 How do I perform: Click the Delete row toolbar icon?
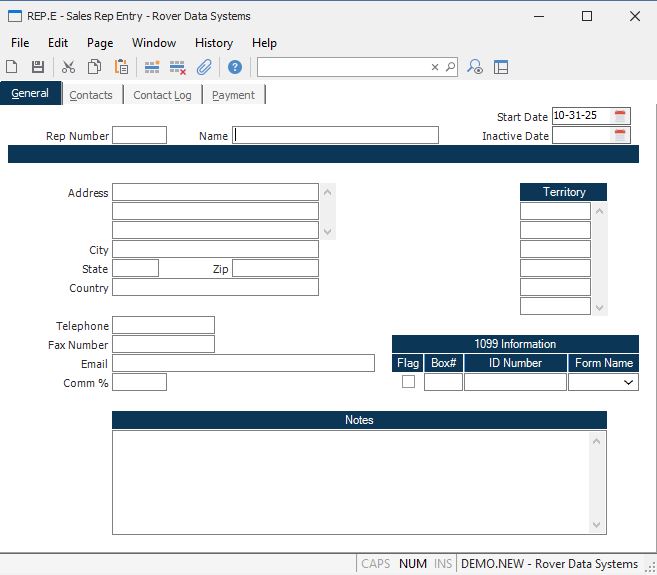[x=178, y=67]
